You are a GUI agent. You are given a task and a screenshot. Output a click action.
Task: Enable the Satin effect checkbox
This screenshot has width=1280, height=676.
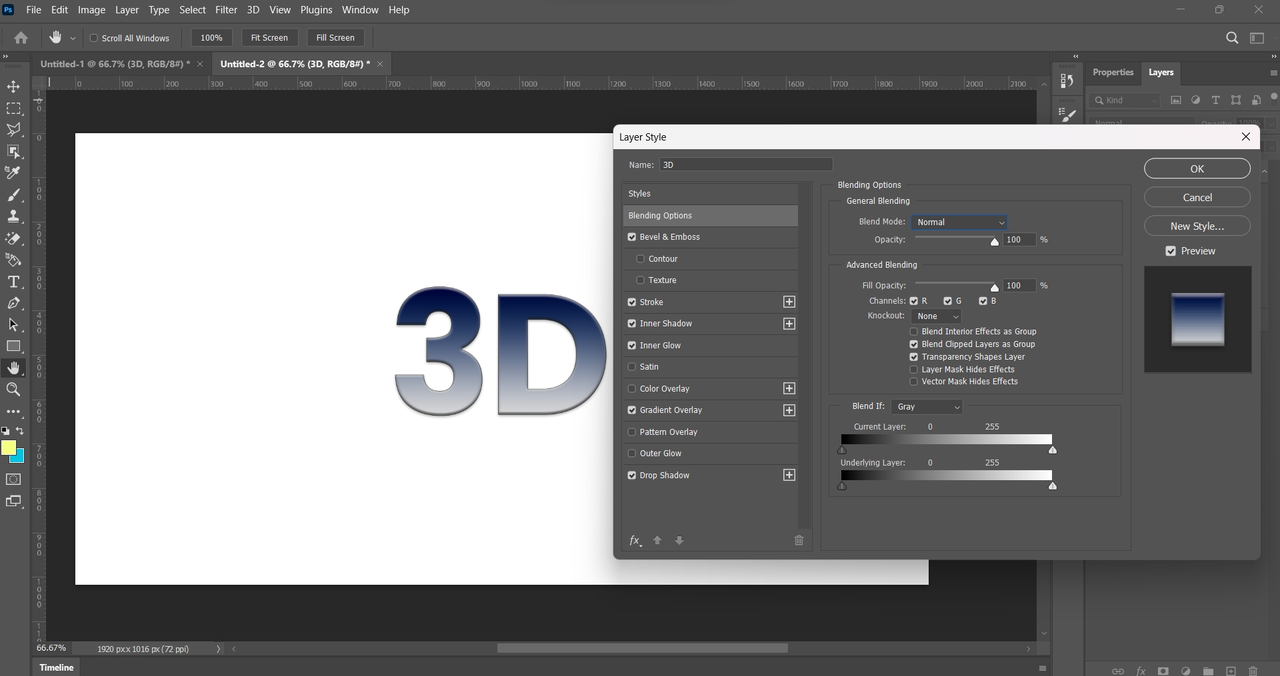[632, 367]
